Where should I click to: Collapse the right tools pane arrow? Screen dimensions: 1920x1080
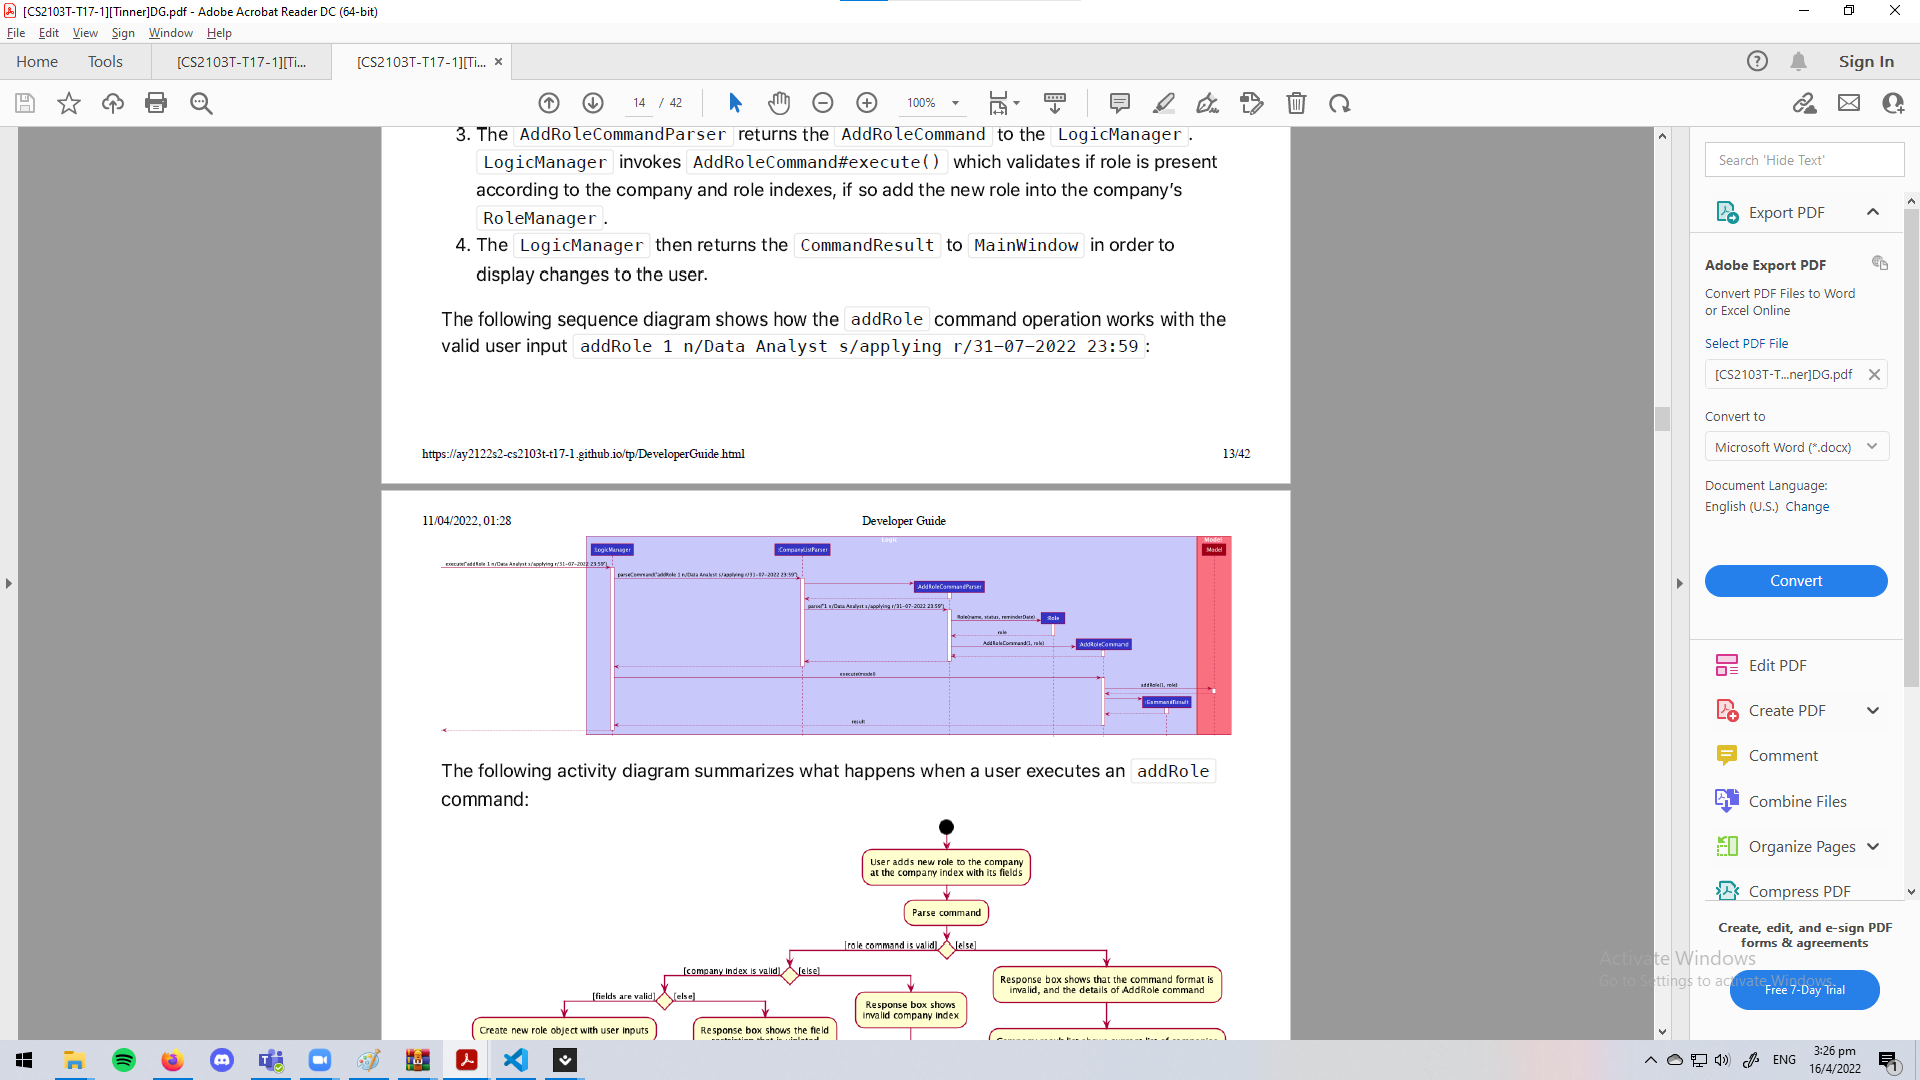1679,583
